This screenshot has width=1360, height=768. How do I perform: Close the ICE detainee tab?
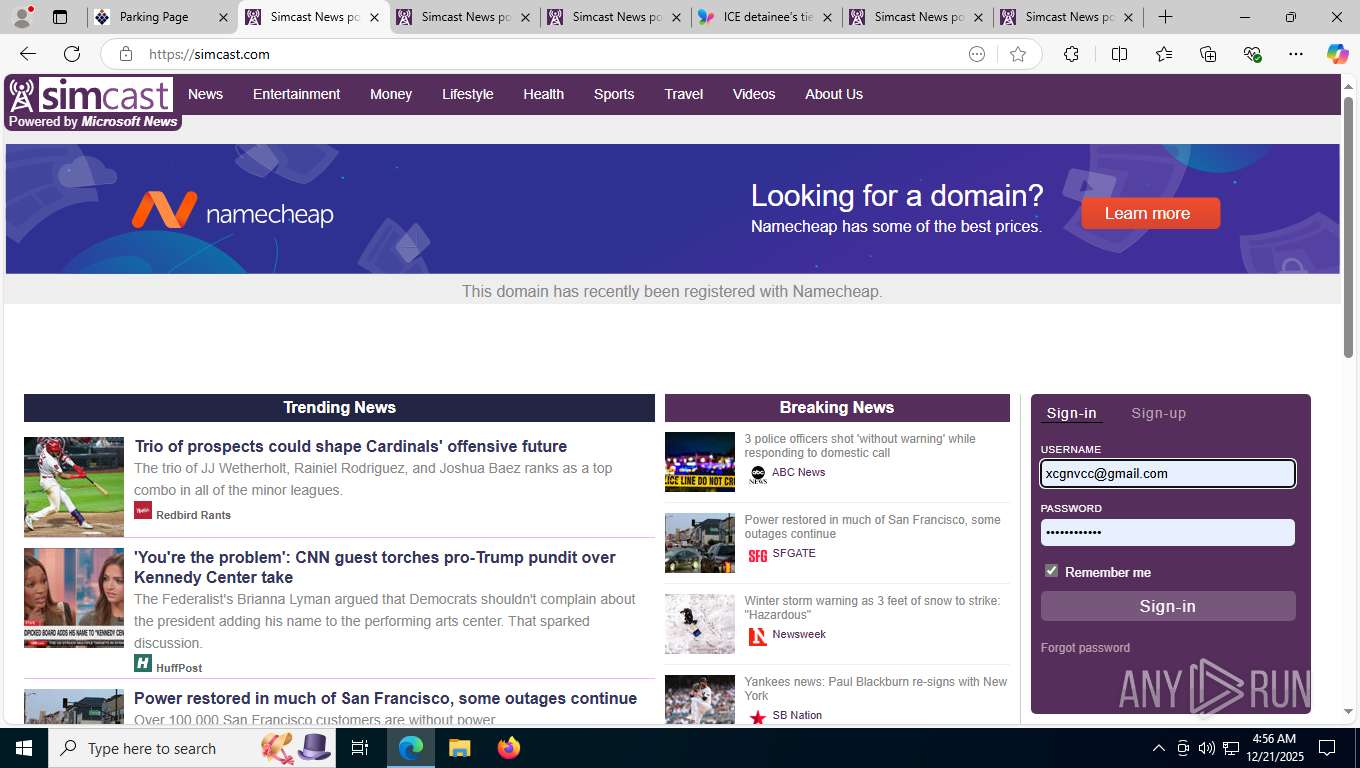pos(828,17)
